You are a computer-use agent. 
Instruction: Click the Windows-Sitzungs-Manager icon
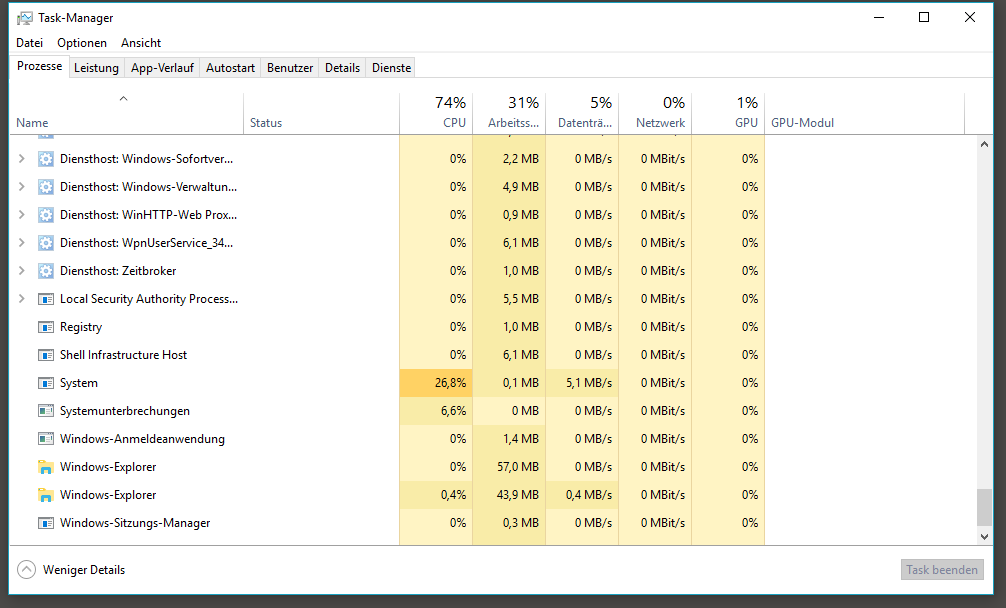pyautogui.click(x=46, y=523)
